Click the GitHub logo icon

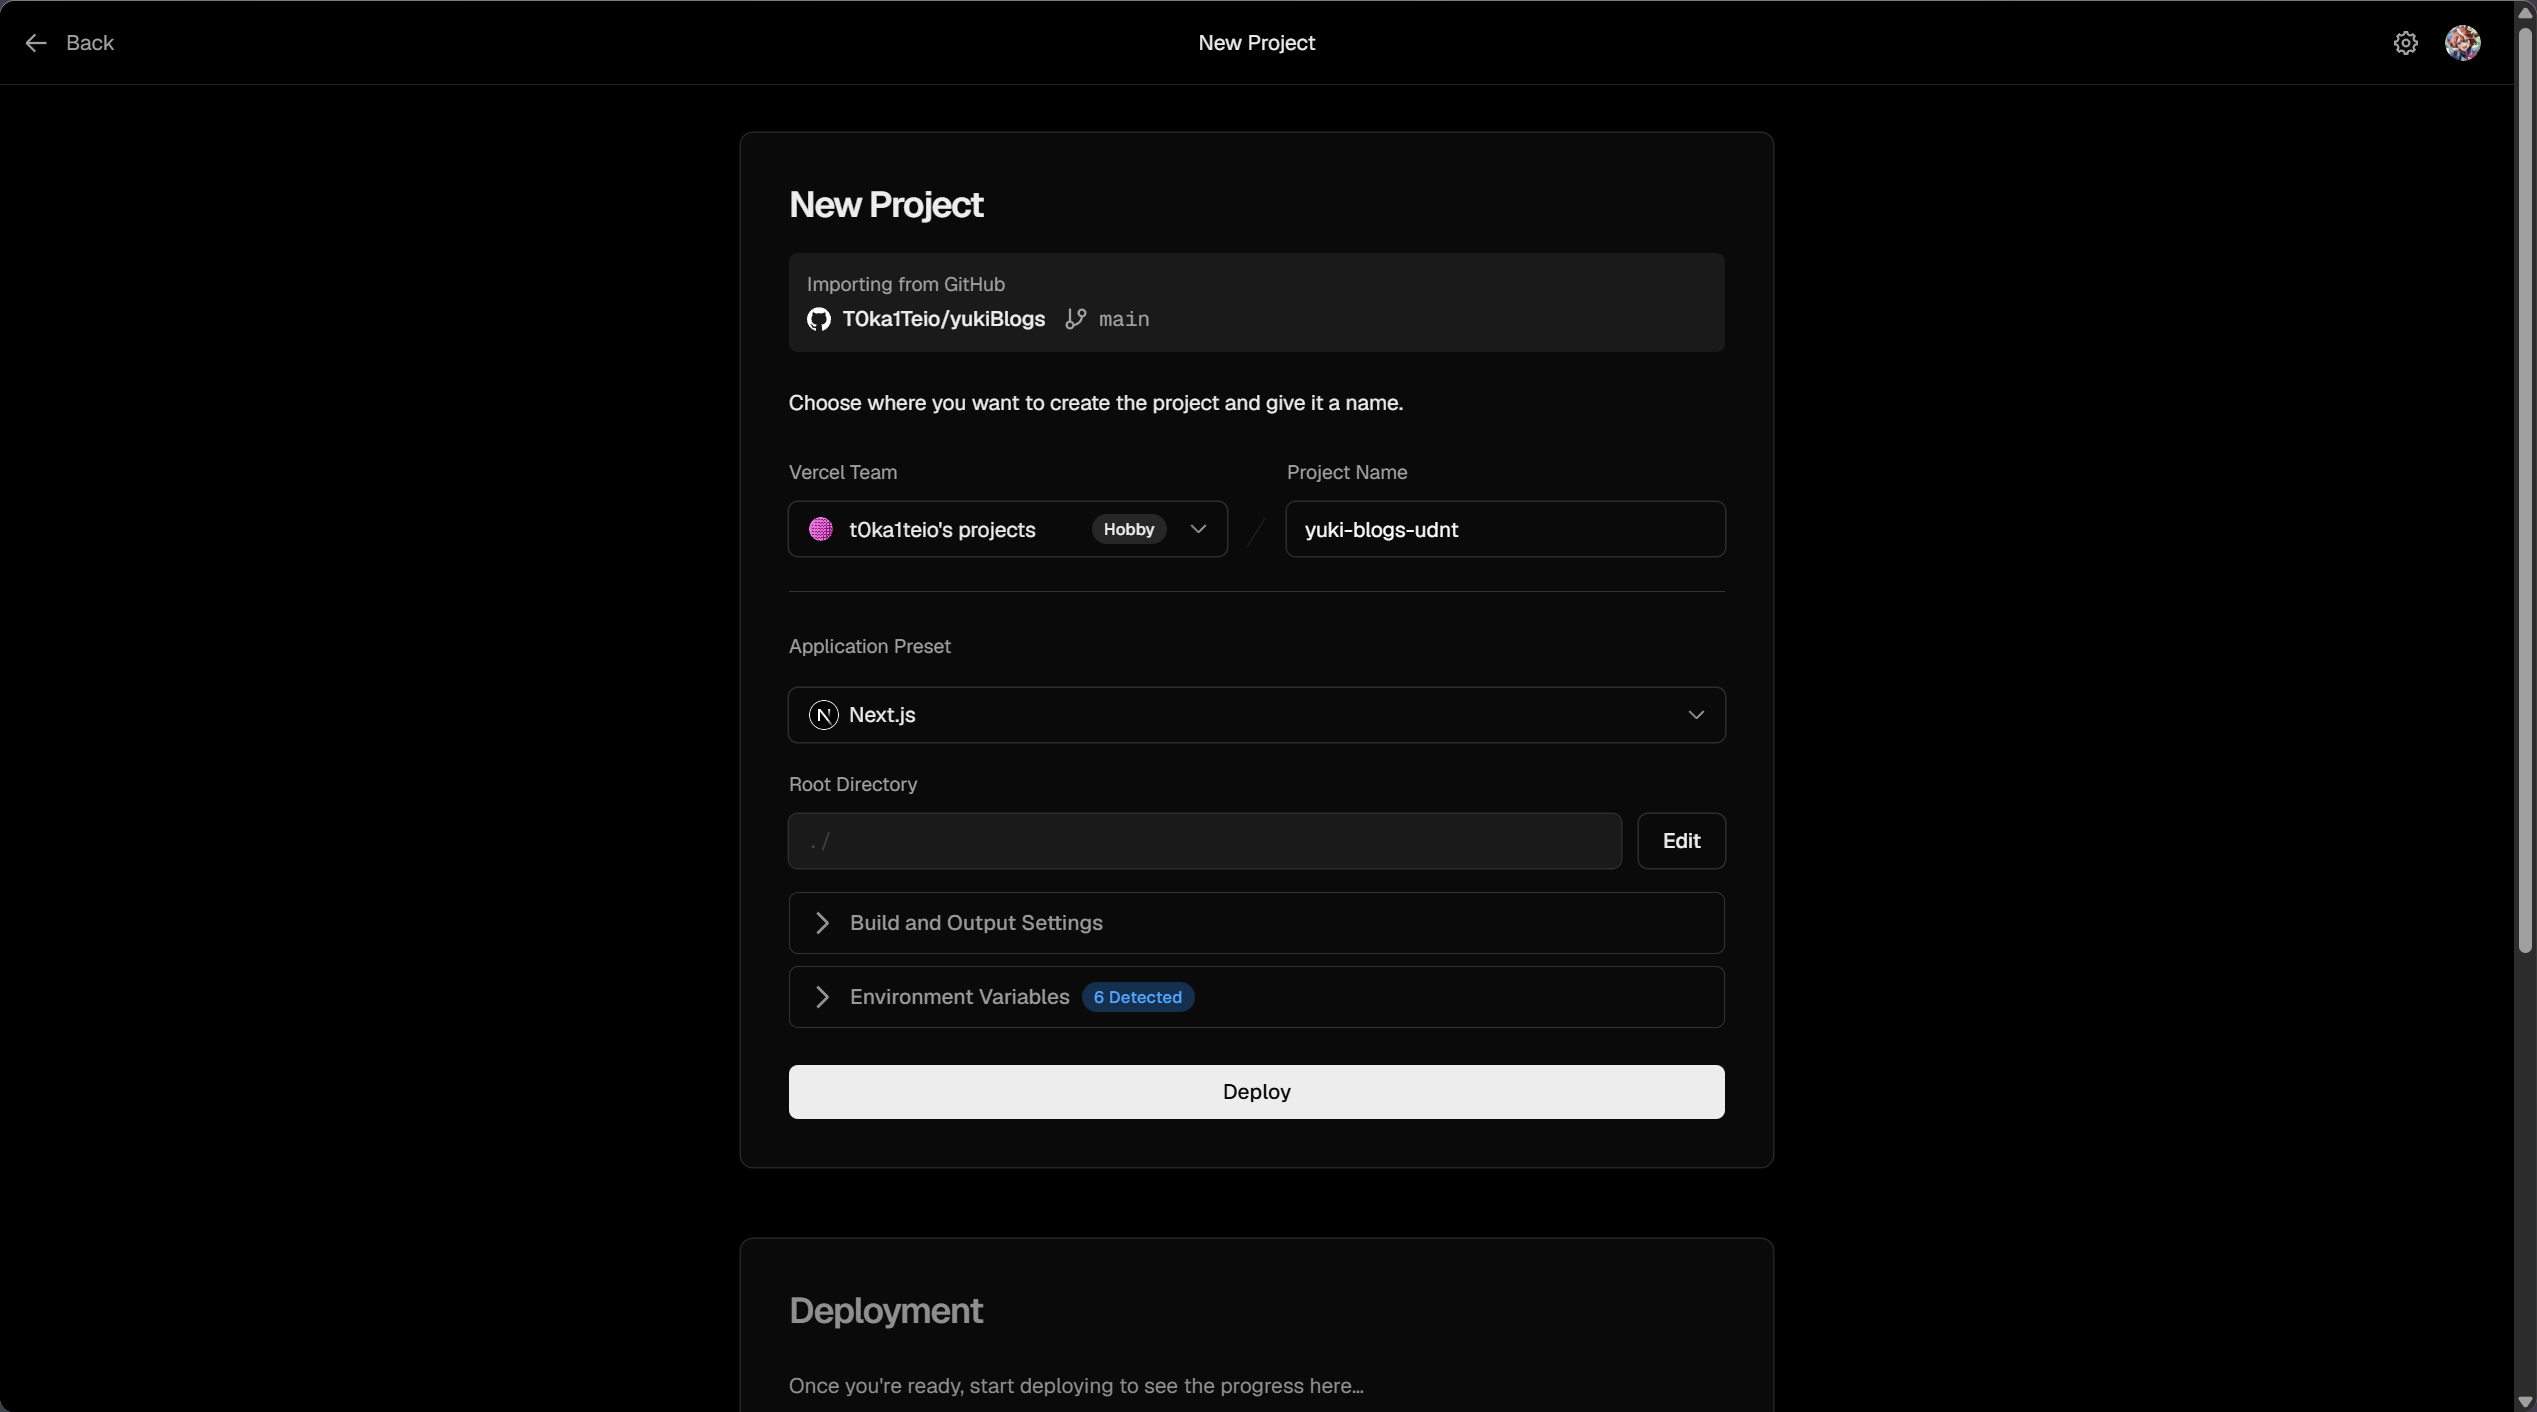(818, 319)
